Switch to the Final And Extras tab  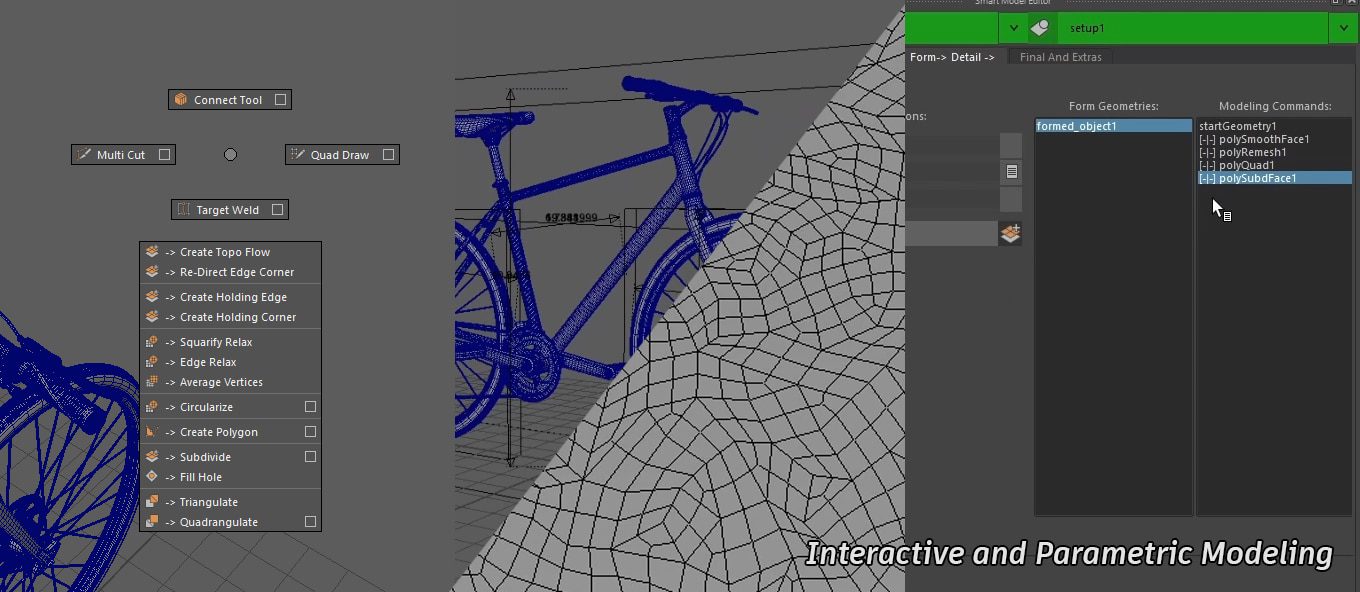coord(1060,57)
